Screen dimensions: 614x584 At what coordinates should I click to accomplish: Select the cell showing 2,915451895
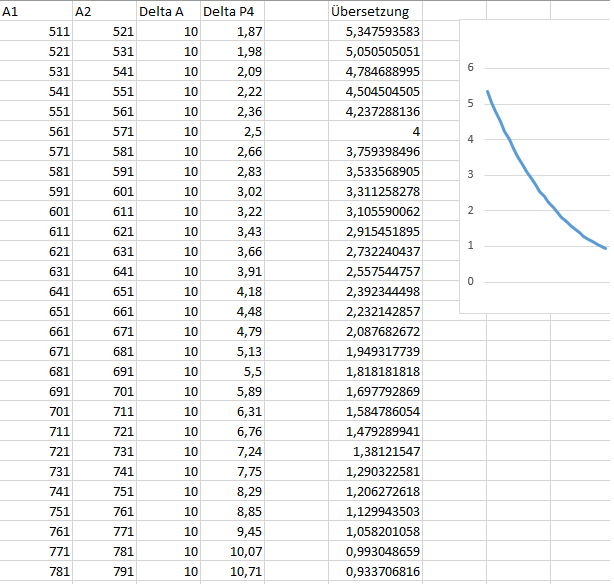click(376, 231)
